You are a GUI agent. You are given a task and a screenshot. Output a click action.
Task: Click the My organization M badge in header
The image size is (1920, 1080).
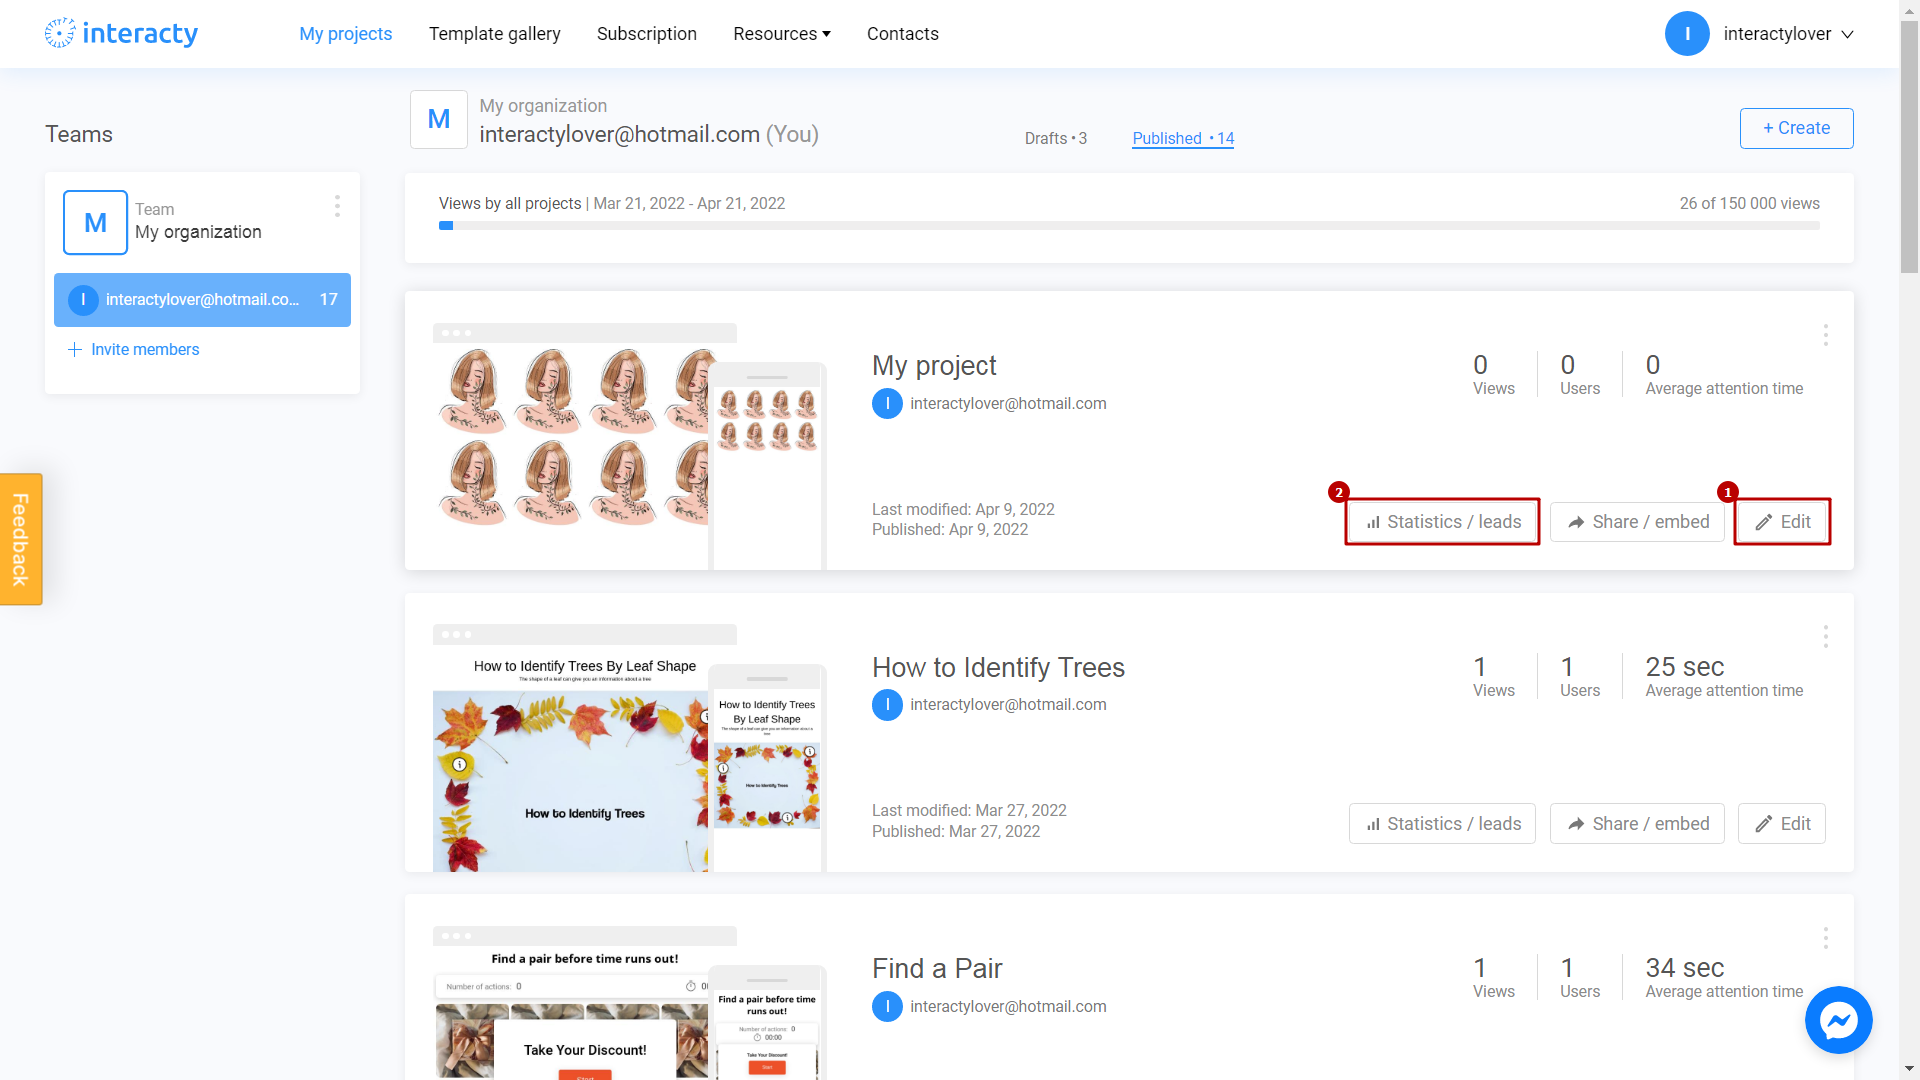[x=438, y=119]
